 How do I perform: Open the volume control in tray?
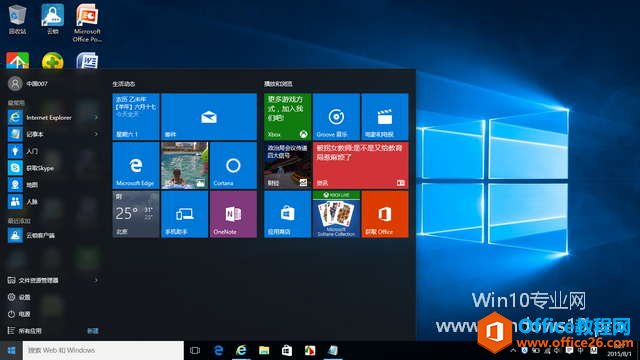click(557, 351)
